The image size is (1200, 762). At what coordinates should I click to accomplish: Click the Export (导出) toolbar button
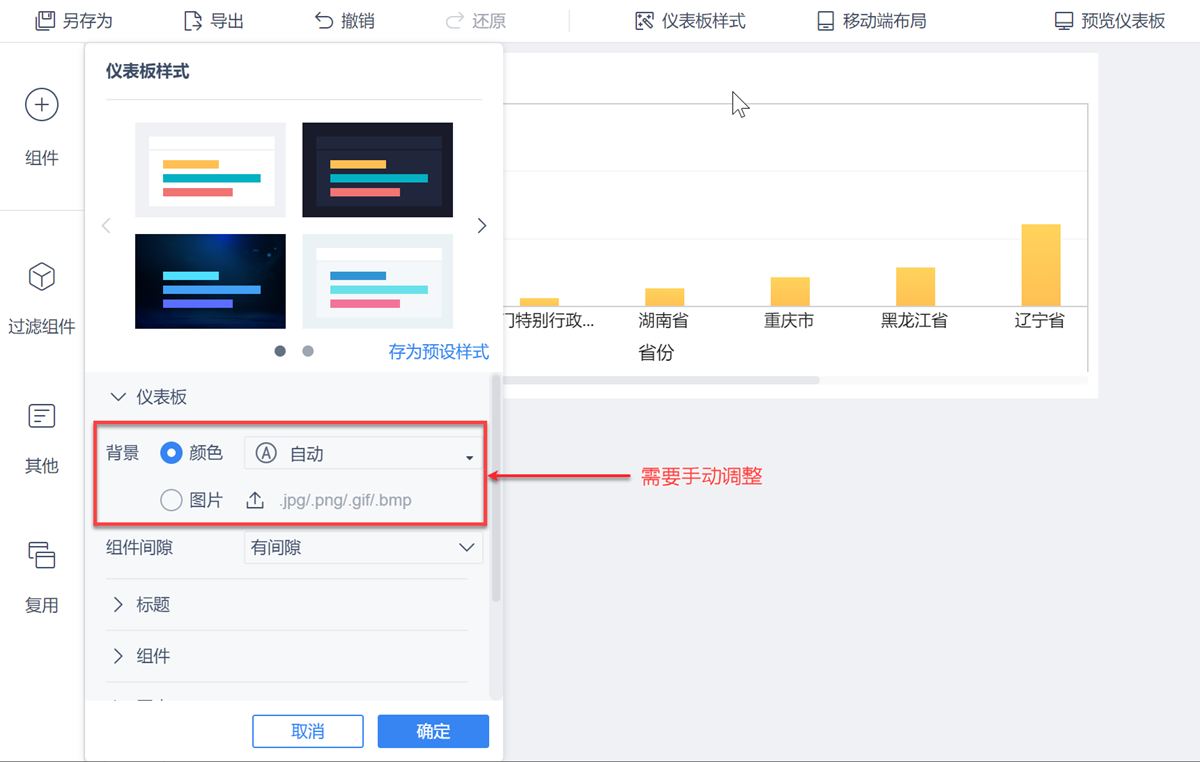click(214, 20)
